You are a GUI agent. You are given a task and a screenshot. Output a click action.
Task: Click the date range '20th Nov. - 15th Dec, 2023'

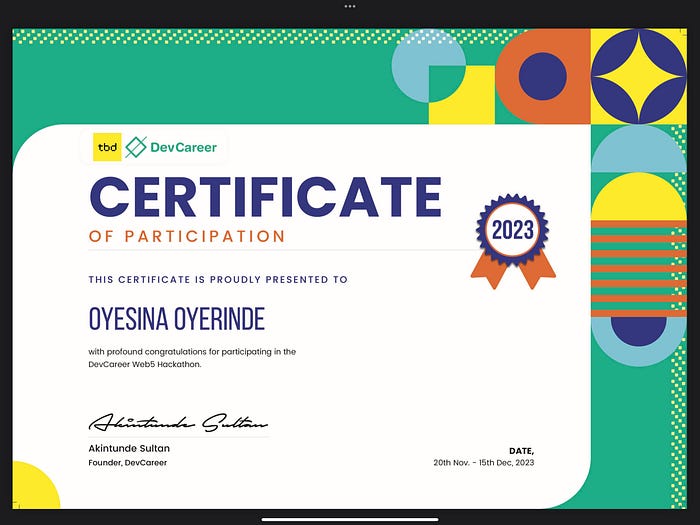pyautogui.click(x=483, y=462)
